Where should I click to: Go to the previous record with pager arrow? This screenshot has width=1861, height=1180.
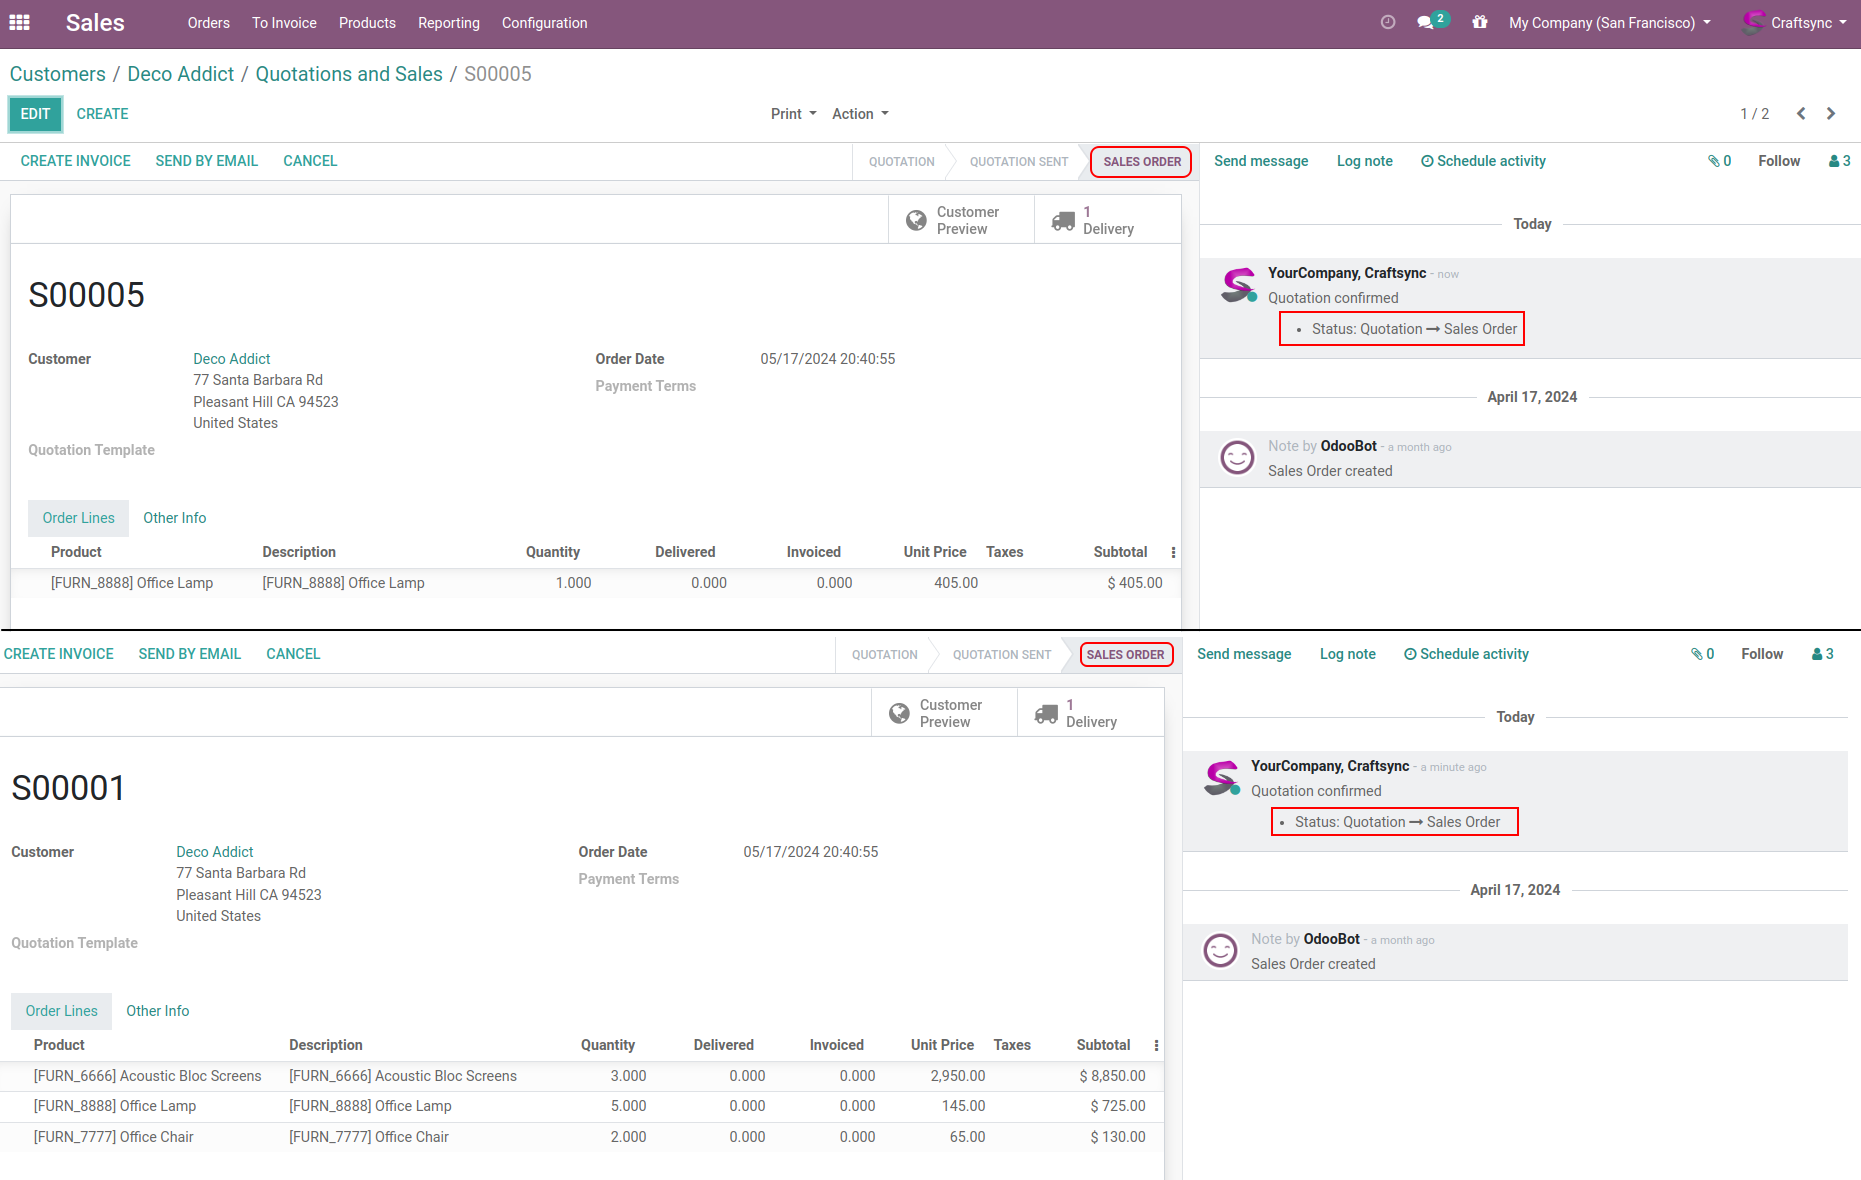coord(1801,114)
